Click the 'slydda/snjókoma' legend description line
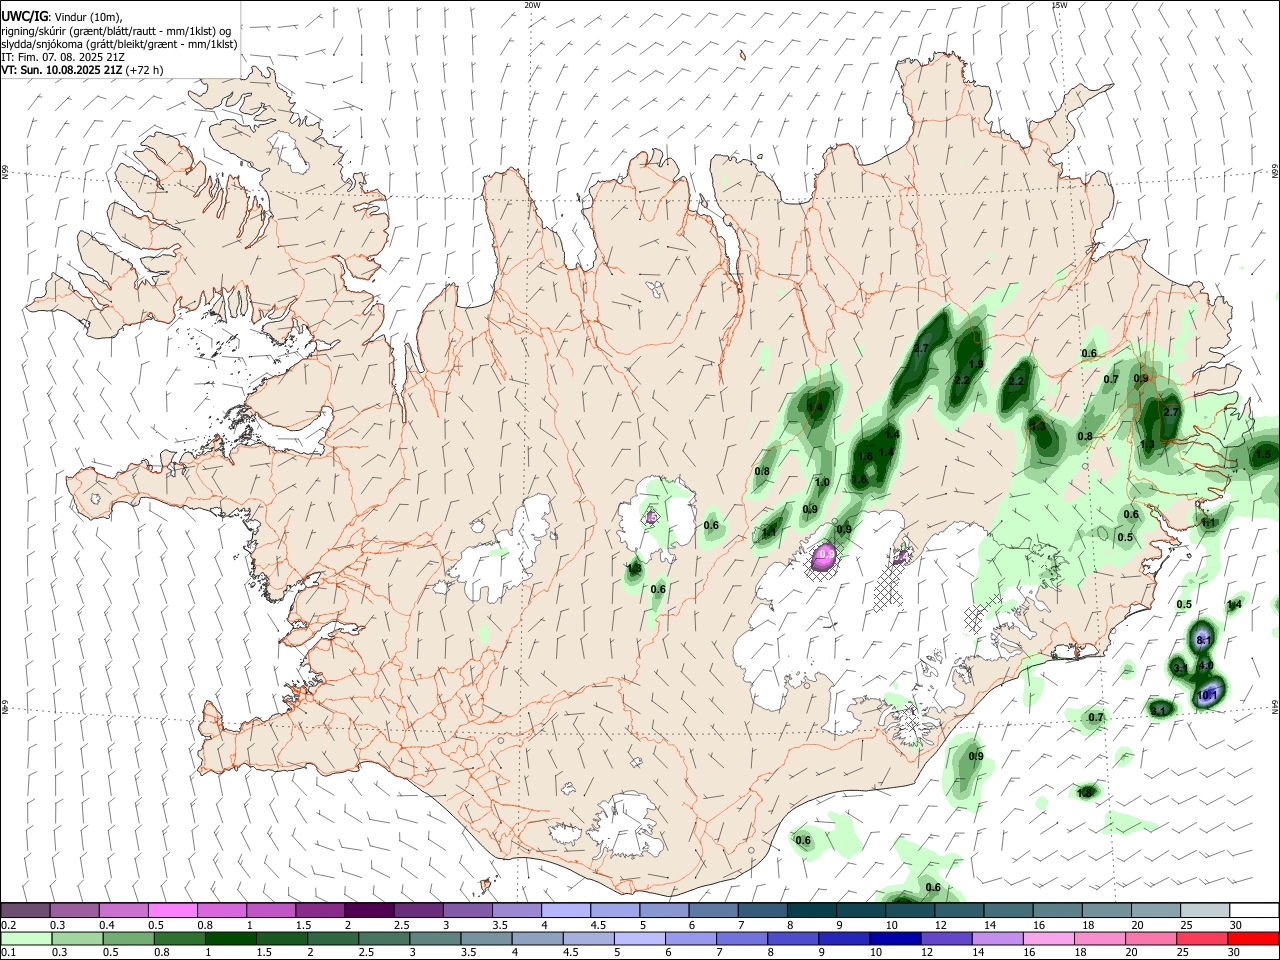 (x=119, y=44)
